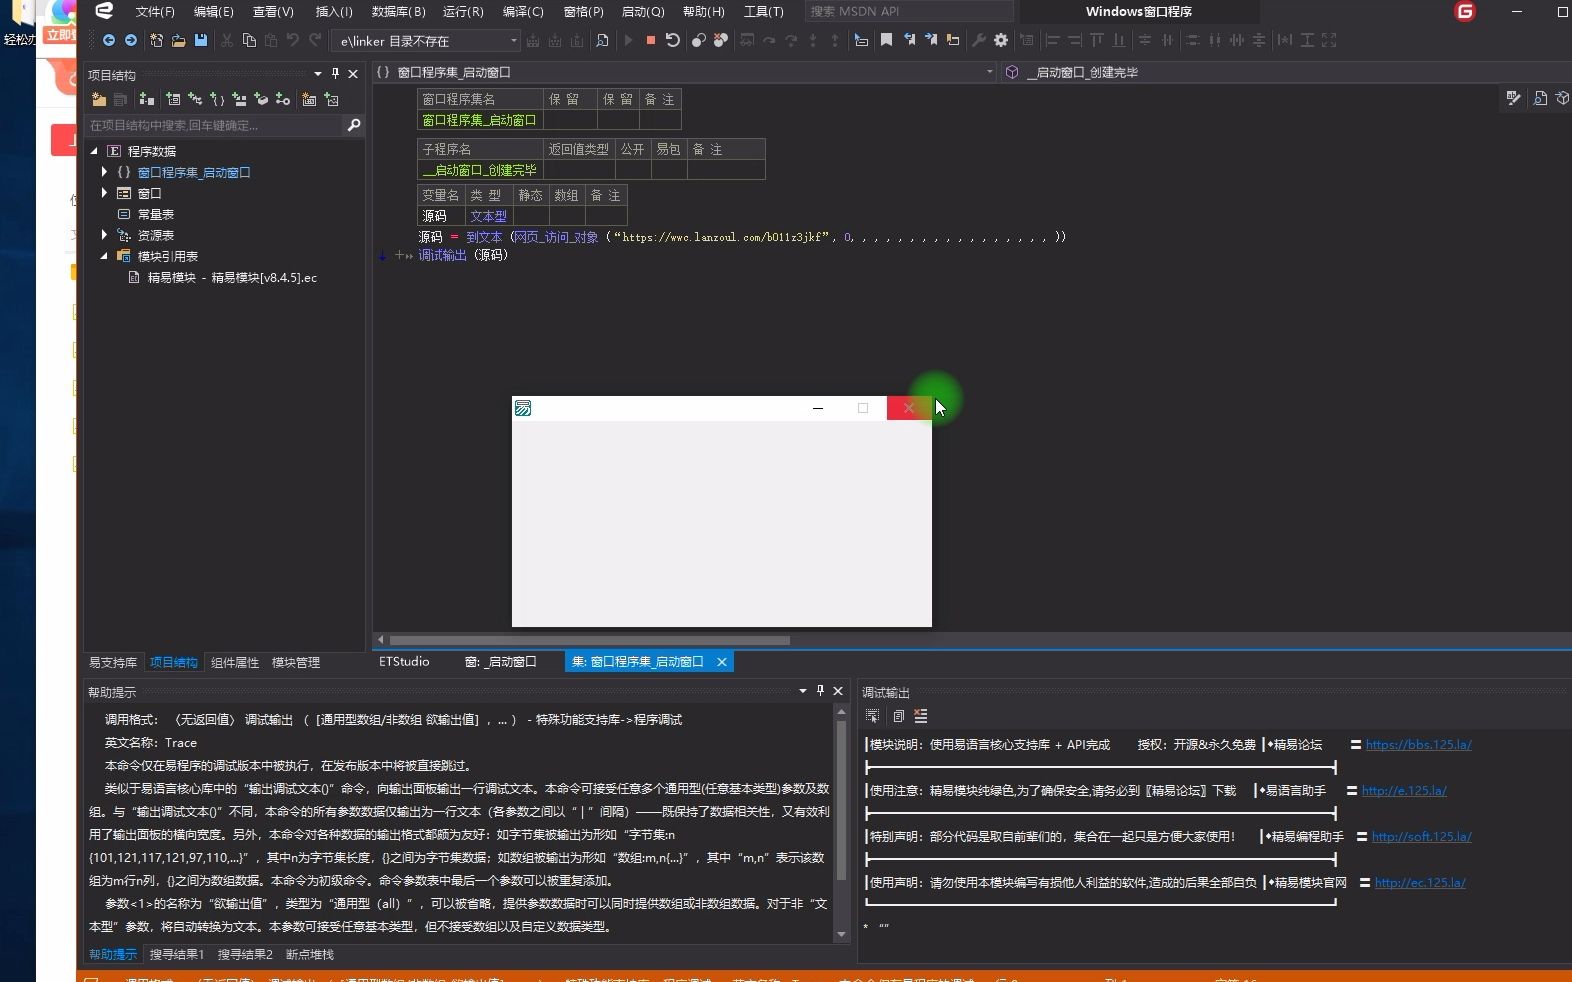Switch to the 窗: _启动窗口 tab
This screenshot has width=1572, height=982.
(501, 662)
